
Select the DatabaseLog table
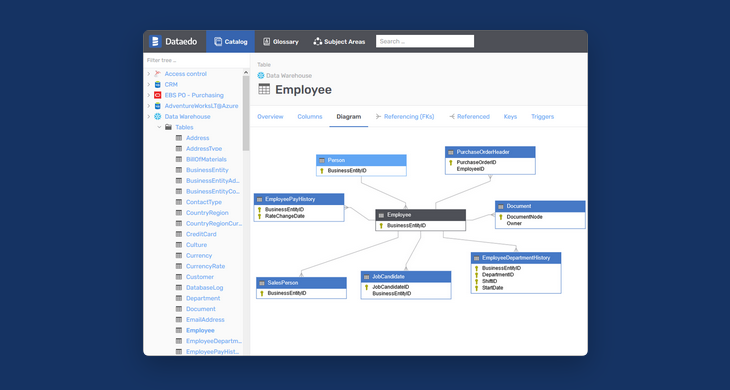[204, 288]
